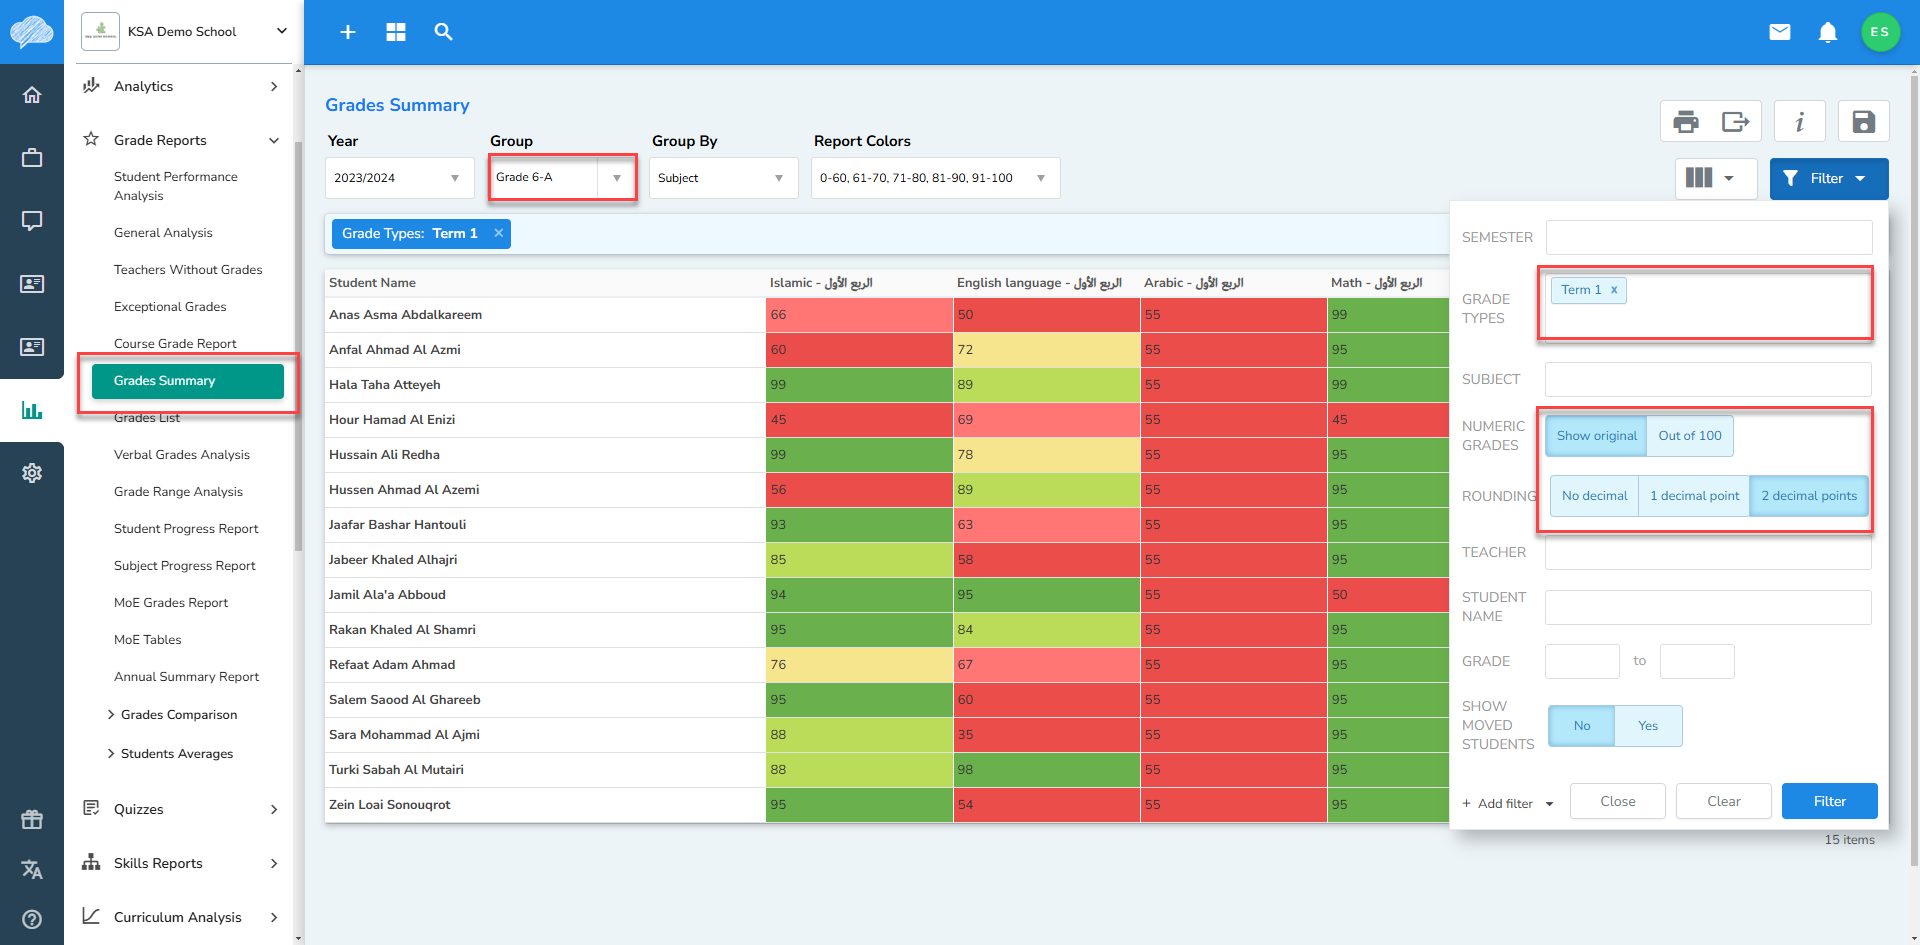Expand the Skills Reports section
The width and height of the screenshot is (1920, 945).
coord(183,863)
